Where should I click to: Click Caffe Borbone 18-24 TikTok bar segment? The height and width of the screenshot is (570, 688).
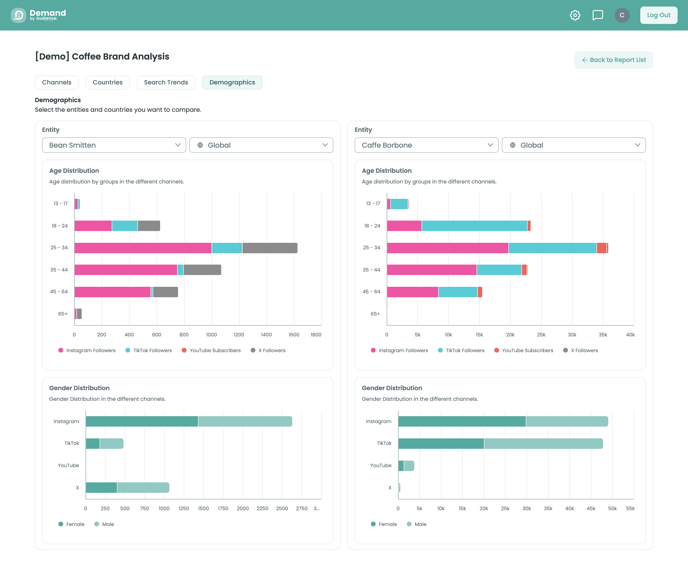click(474, 226)
